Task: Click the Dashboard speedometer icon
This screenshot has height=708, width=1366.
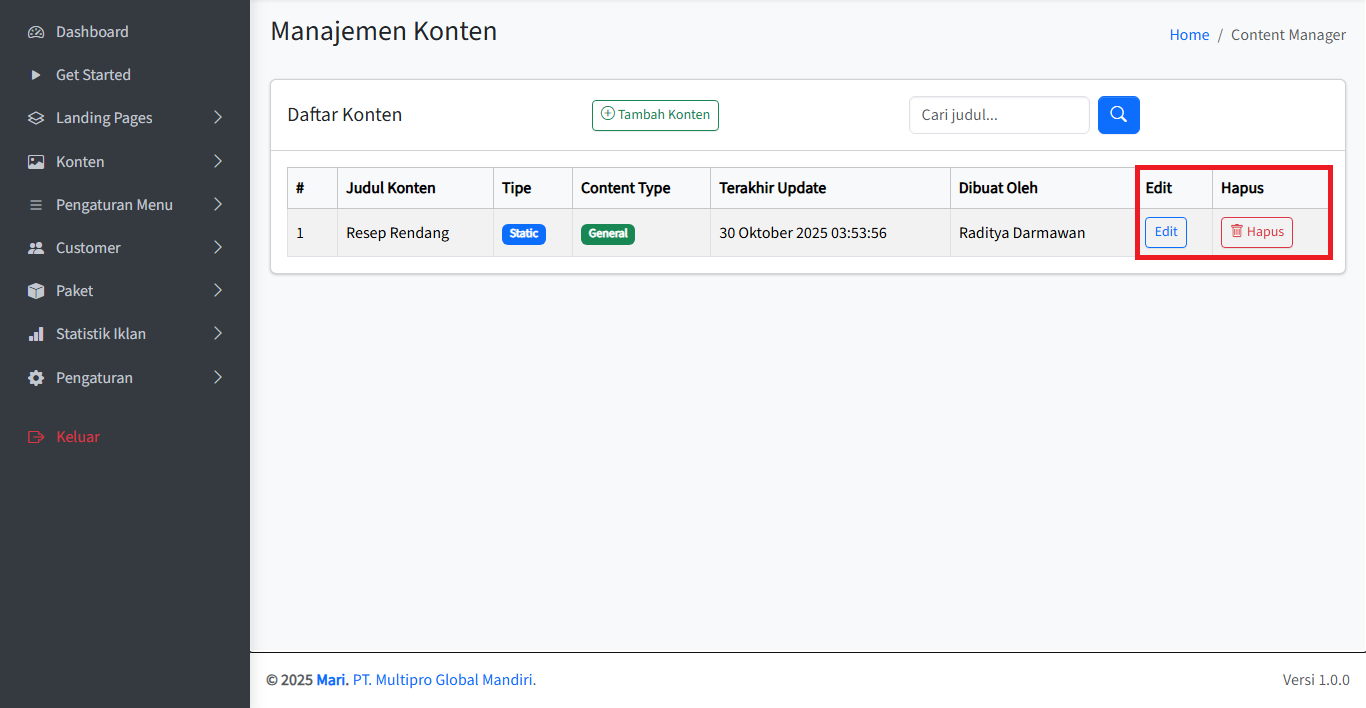Action: click(x=36, y=32)
